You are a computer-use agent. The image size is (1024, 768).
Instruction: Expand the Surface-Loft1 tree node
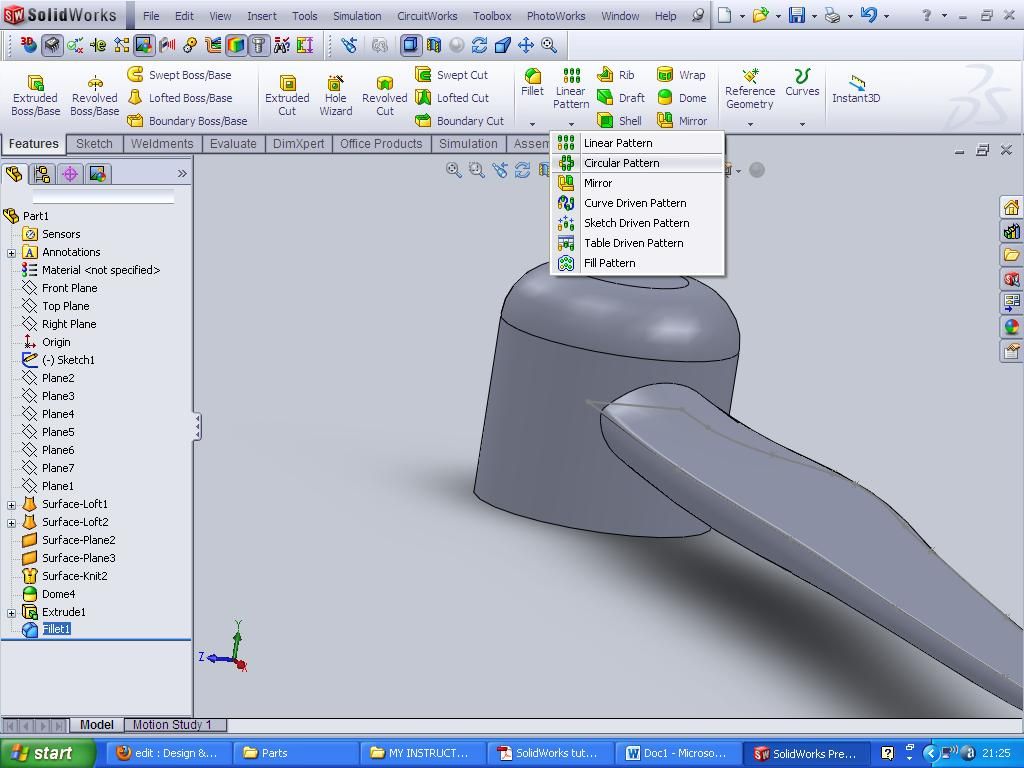pos(11,504)
